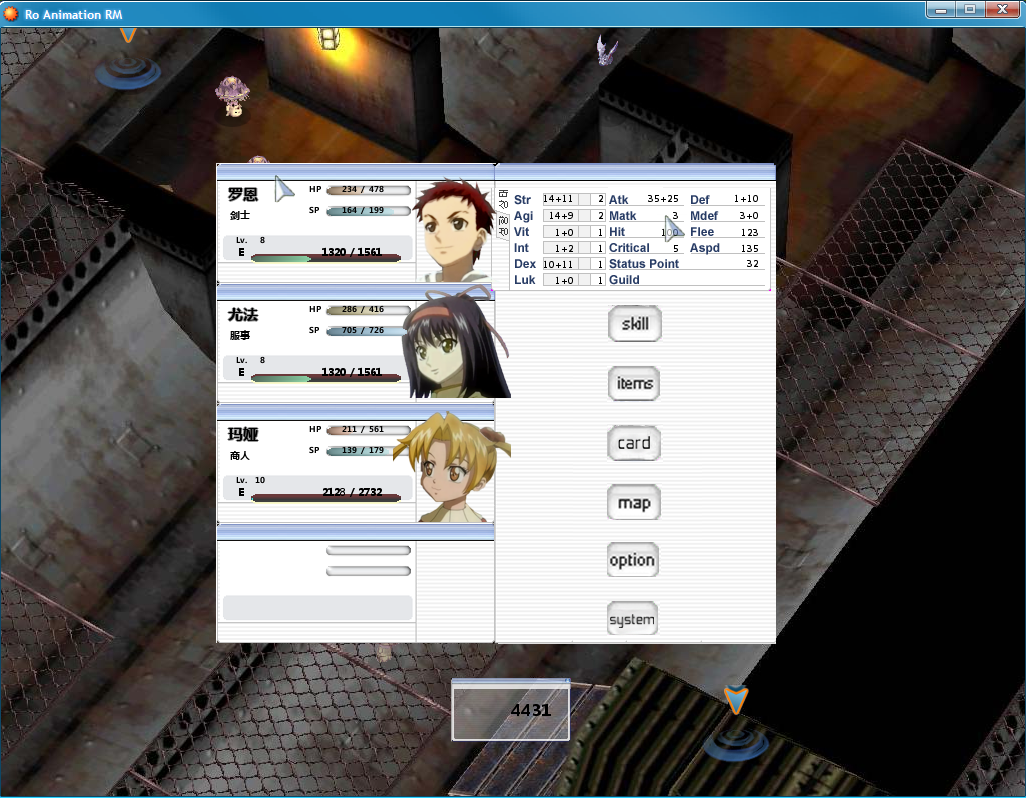
Task: Click the character name 罗恩
Action: [x=243, y=194]
